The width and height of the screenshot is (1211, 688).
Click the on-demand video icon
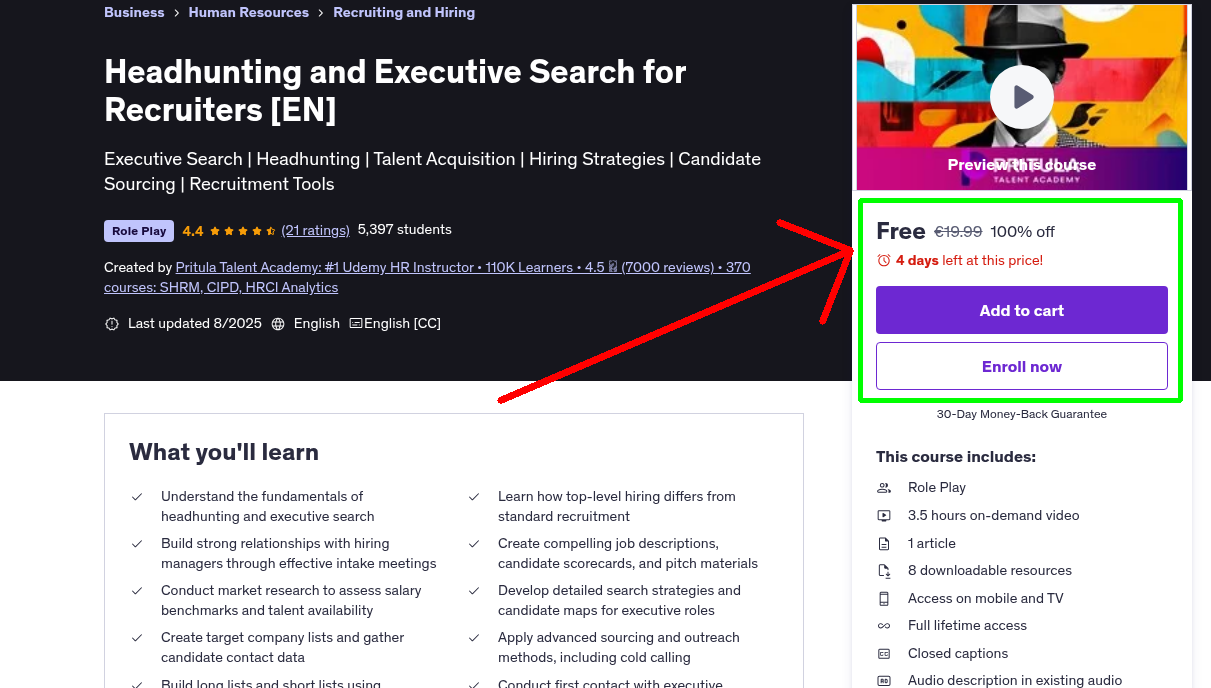tap(884, 516)
